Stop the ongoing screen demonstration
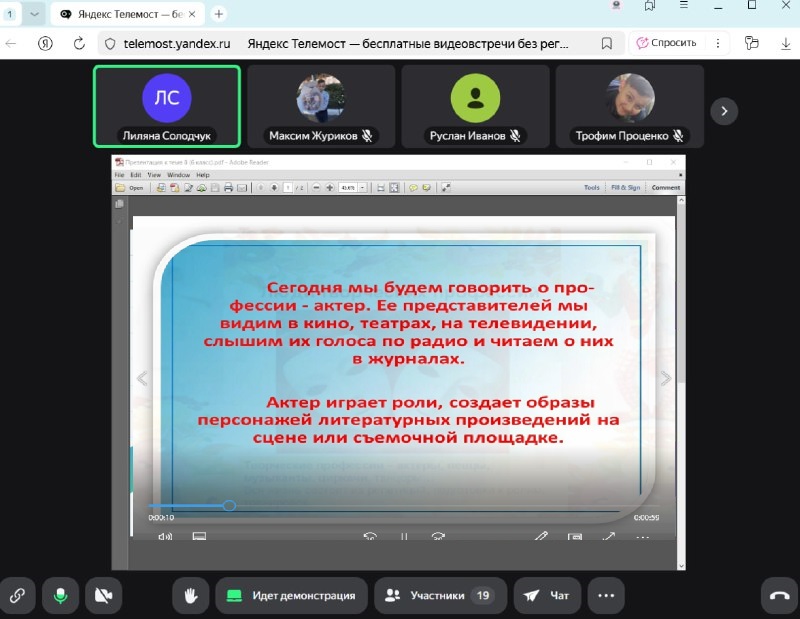Image resolution: width=800 pixels, height=619 pixels. point(290,595)
